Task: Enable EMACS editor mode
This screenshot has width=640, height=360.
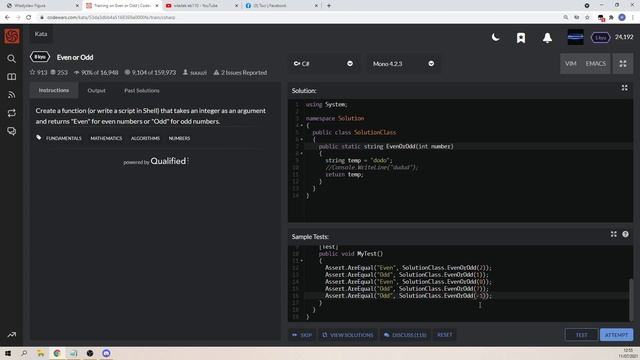Action: pyautogui.click(x=596, y=64)
